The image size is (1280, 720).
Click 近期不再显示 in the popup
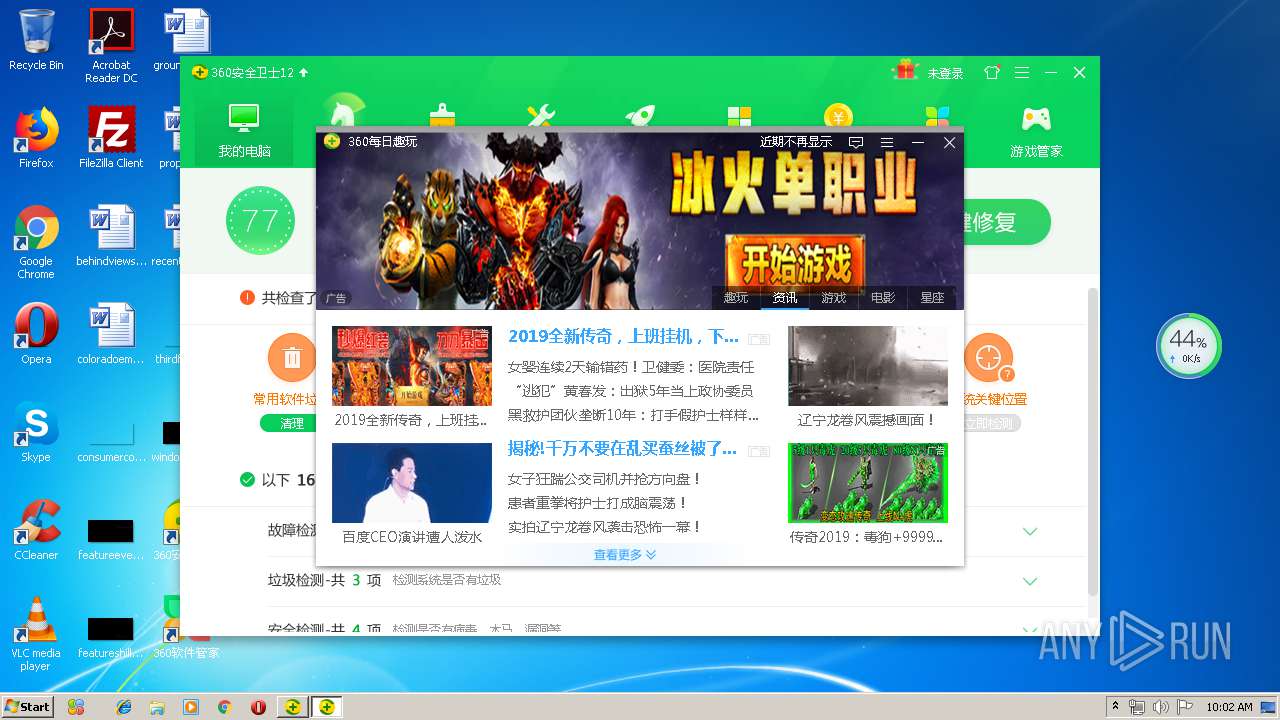[796, 142]
